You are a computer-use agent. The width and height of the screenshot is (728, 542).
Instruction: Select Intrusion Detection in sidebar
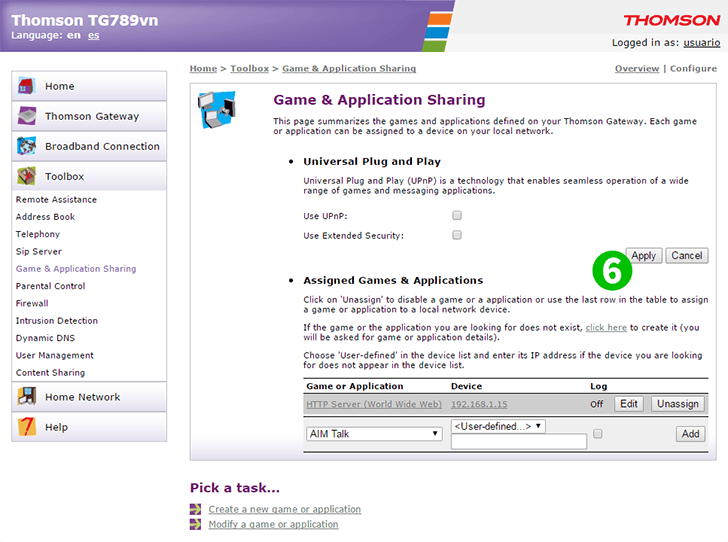coord(57,320)
